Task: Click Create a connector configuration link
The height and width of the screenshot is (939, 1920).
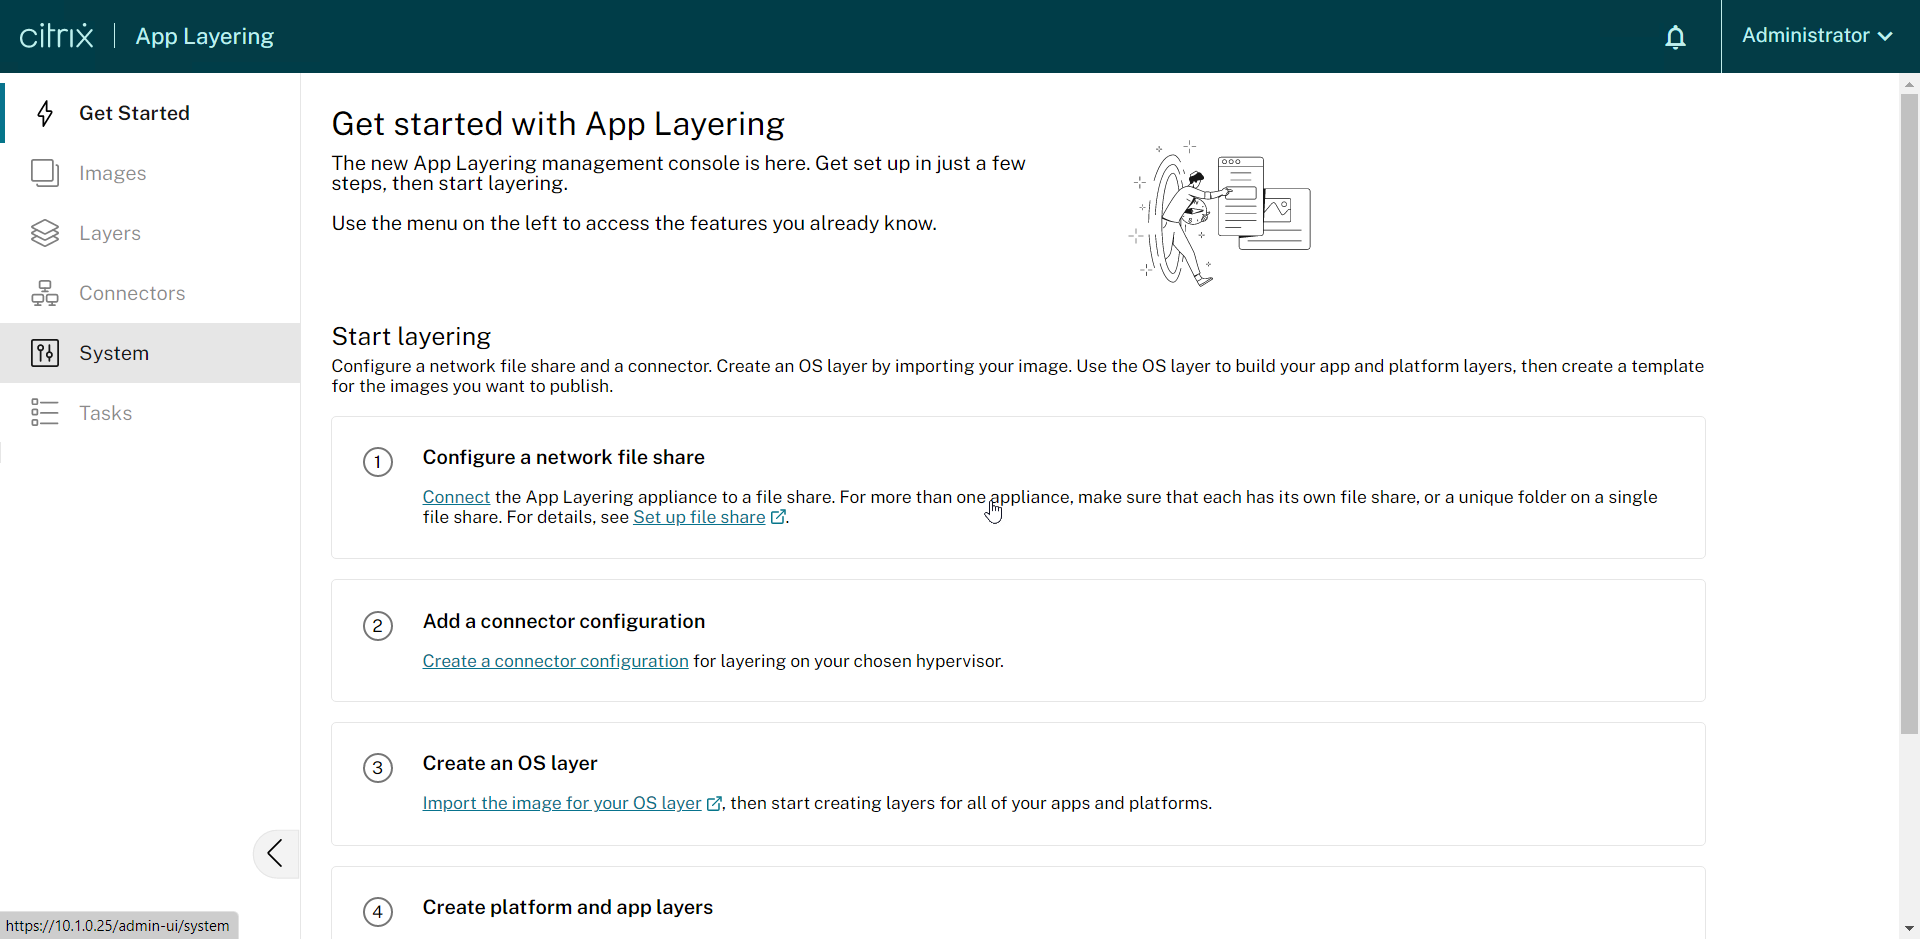Action: coord(555,661)
